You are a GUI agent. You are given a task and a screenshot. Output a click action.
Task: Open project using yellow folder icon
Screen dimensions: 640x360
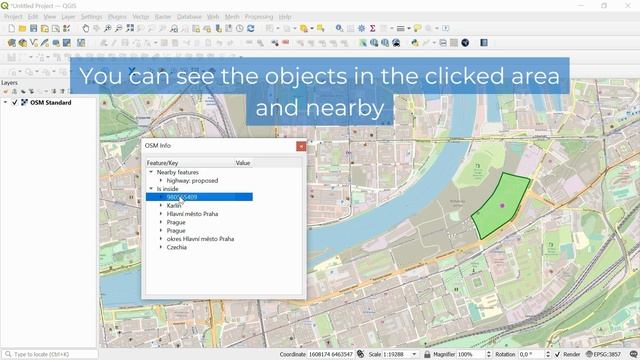(22, 28)
